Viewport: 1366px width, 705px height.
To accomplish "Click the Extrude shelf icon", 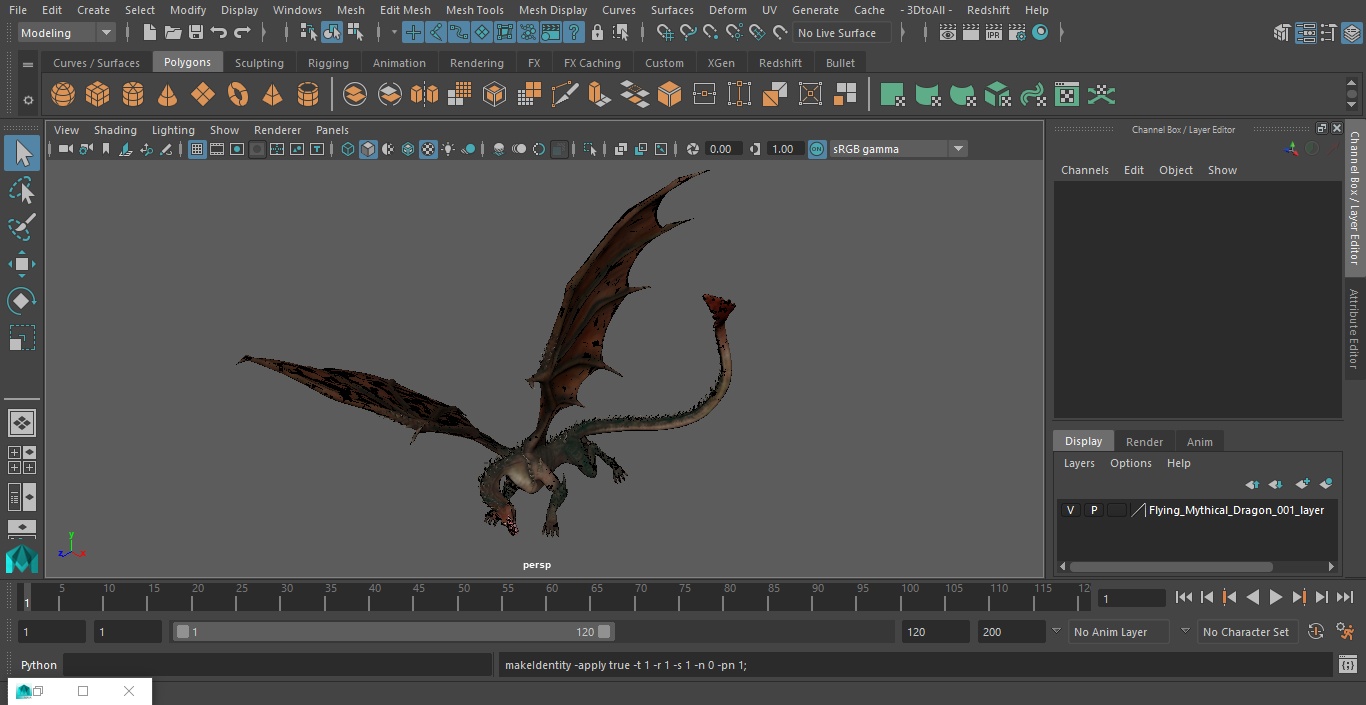I will click(599, 95).
